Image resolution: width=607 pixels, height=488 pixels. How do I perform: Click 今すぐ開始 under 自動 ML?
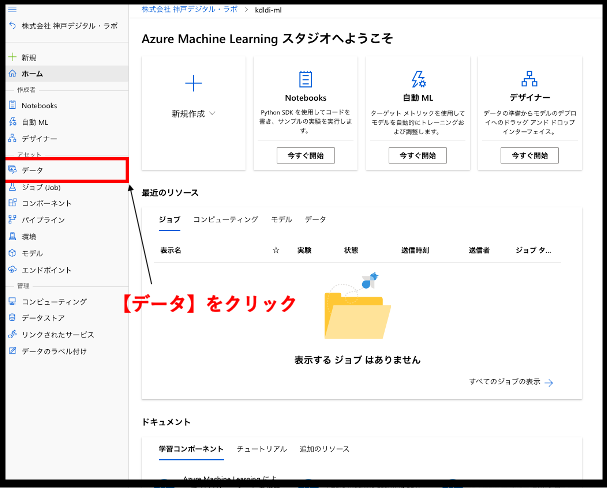[x=418, y=156]
